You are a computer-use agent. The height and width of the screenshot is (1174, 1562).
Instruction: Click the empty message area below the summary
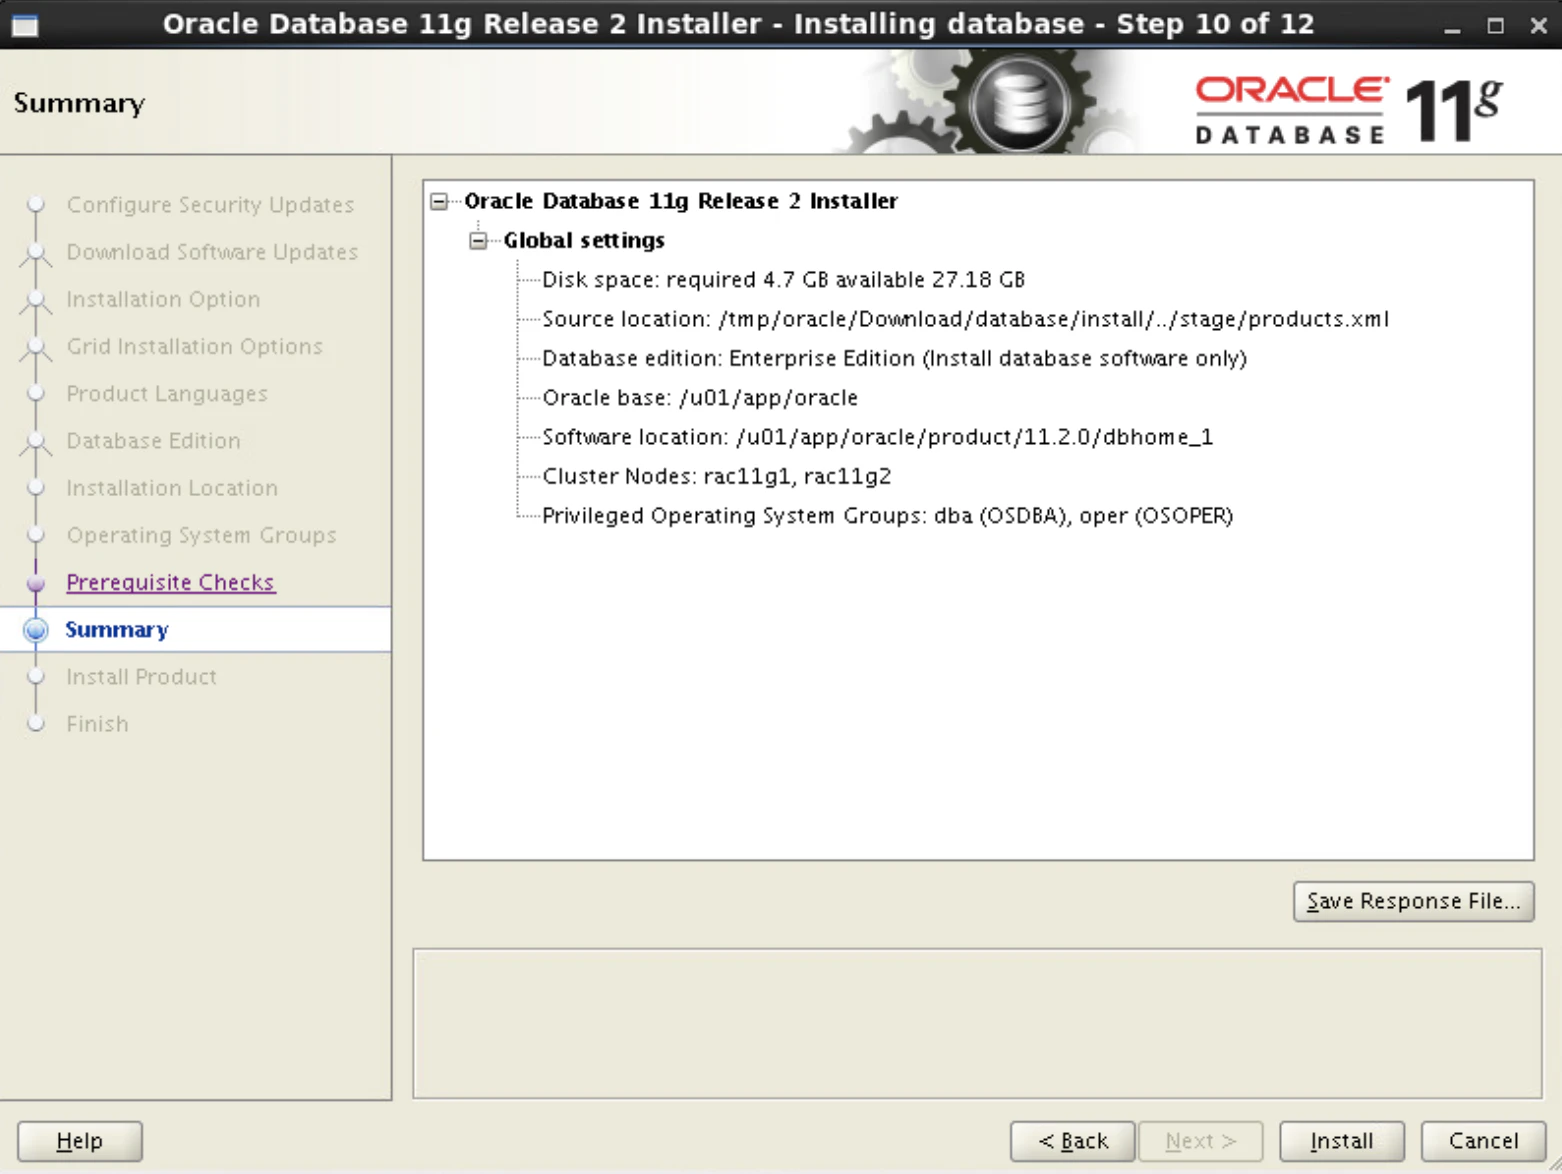(977, 1024)
